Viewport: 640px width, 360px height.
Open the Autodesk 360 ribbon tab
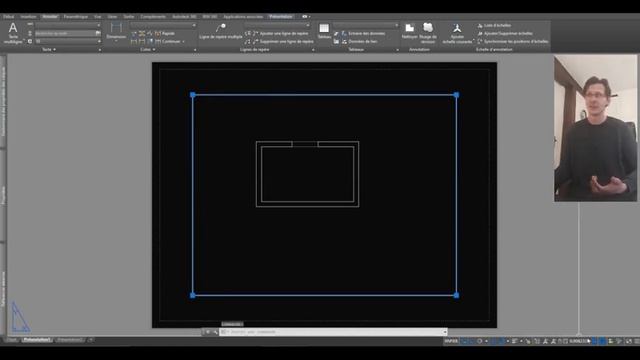pyautogui.click(x=184, y=17)
